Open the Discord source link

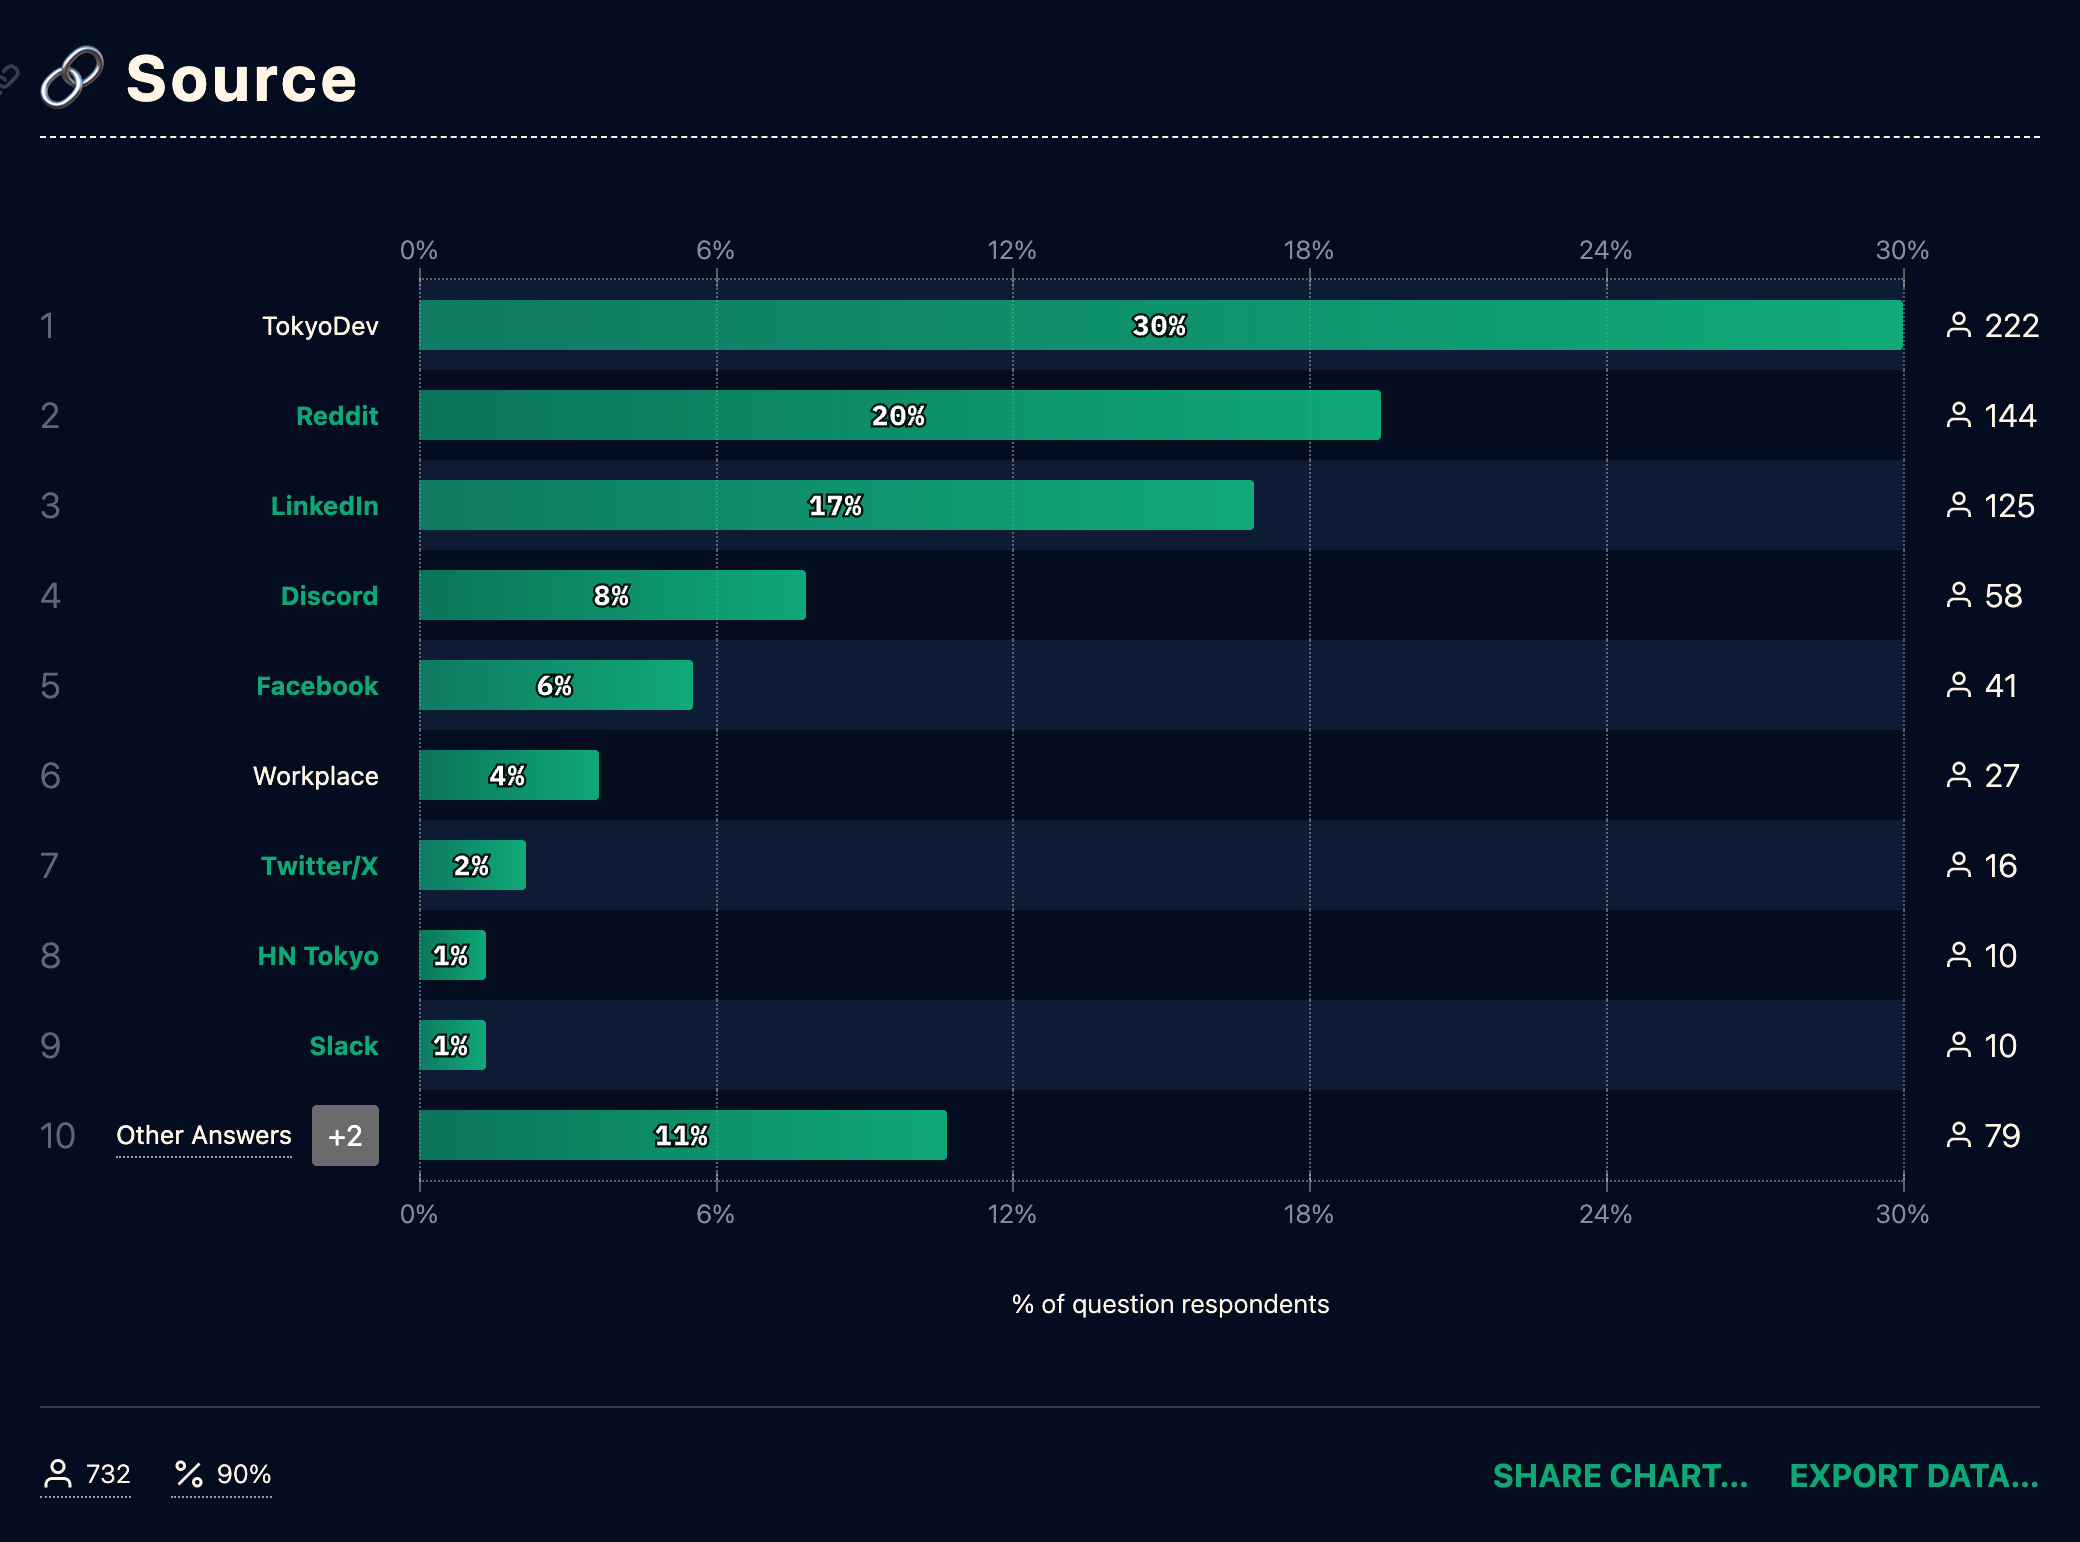(329, 596)
